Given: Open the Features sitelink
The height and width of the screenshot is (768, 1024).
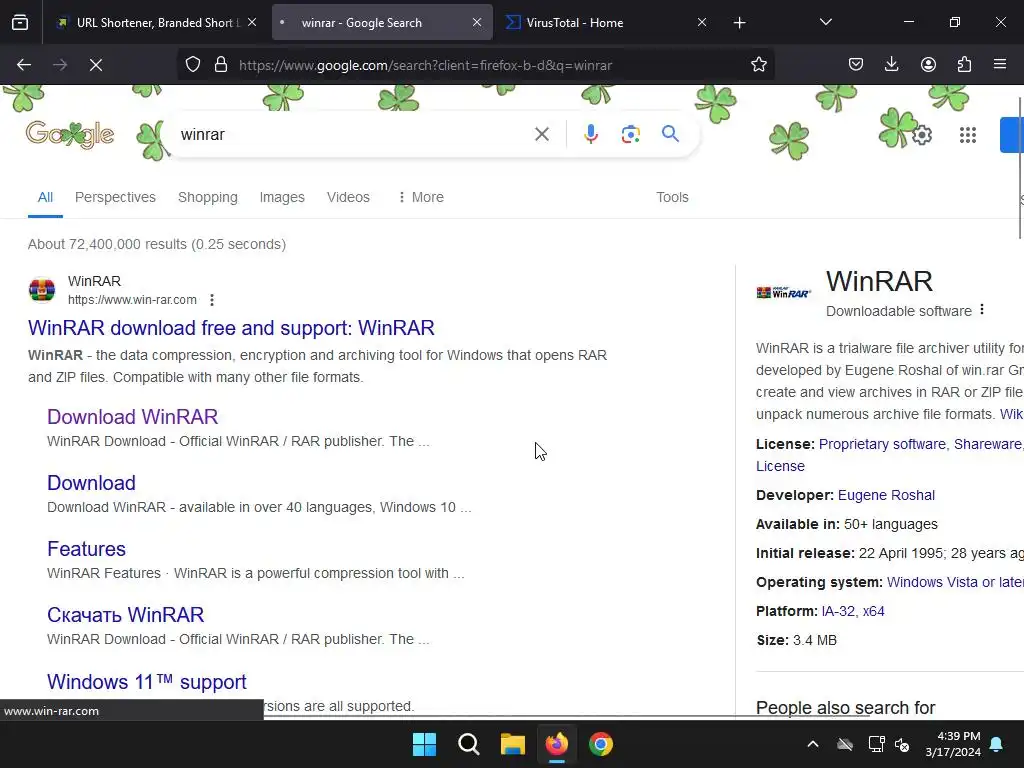Looking at the screenshot, I should [86, 549].
